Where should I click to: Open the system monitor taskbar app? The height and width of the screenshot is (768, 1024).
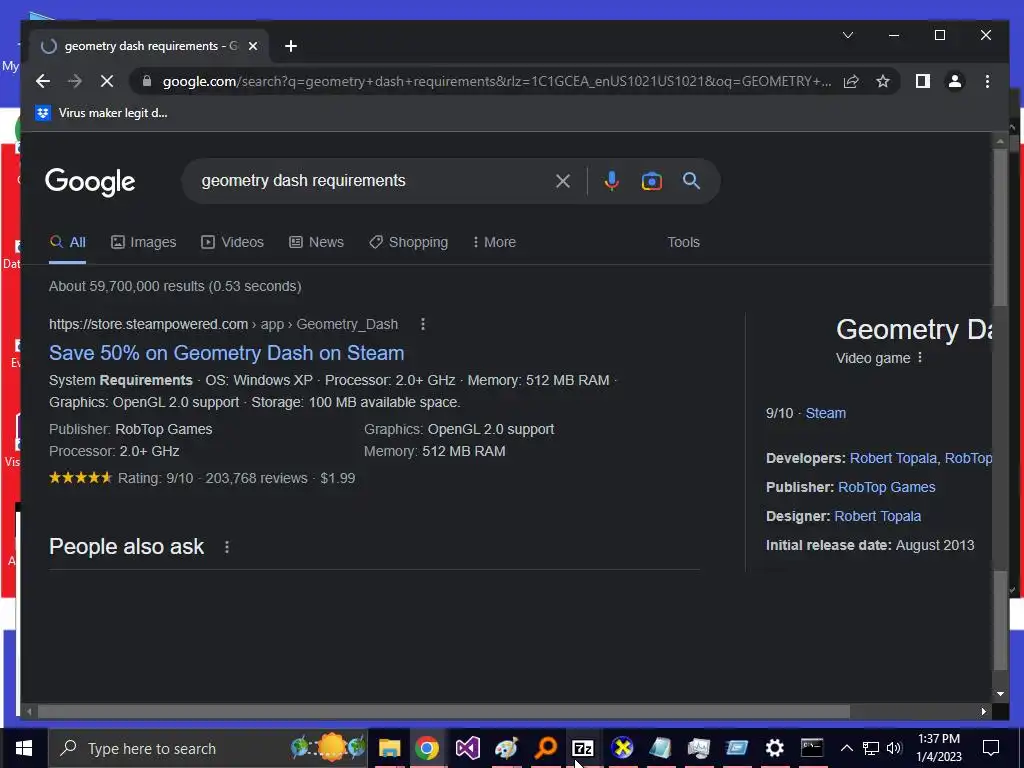coord(698,748)
